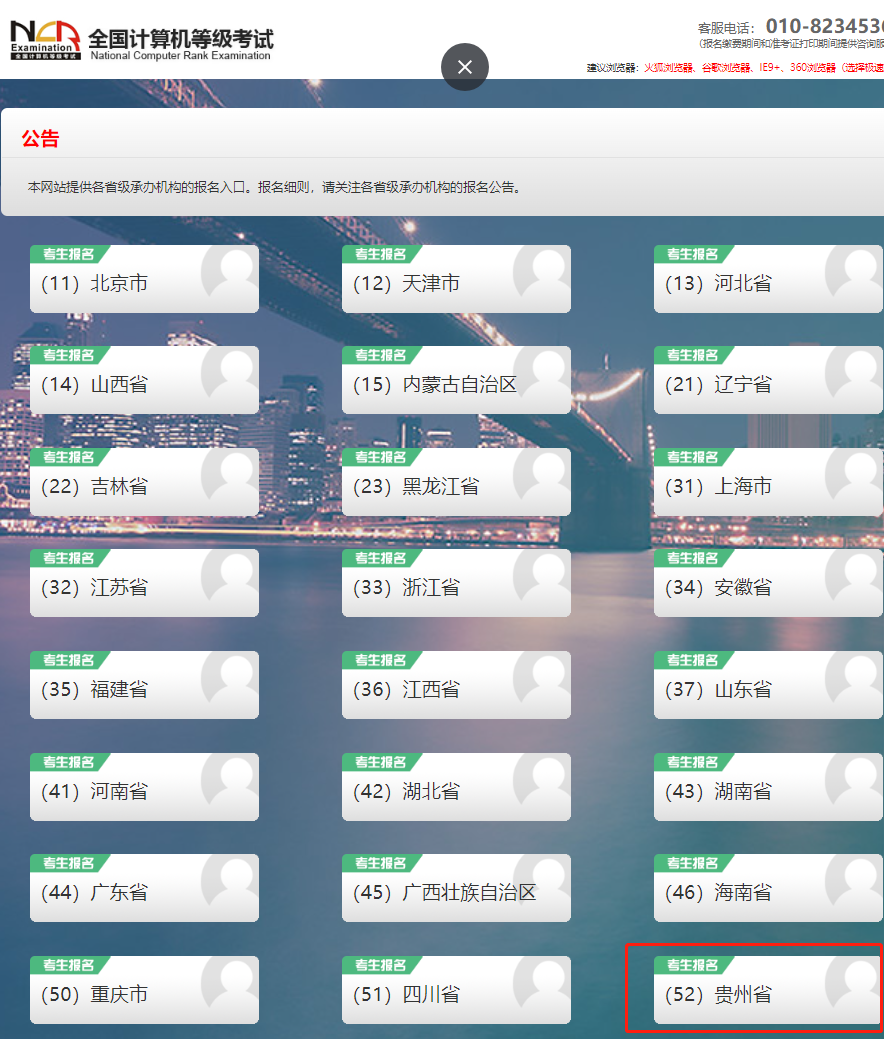Click the avatar icon on 北京市 card
The image size is (884, 1039).
click(x=233, y=272)
